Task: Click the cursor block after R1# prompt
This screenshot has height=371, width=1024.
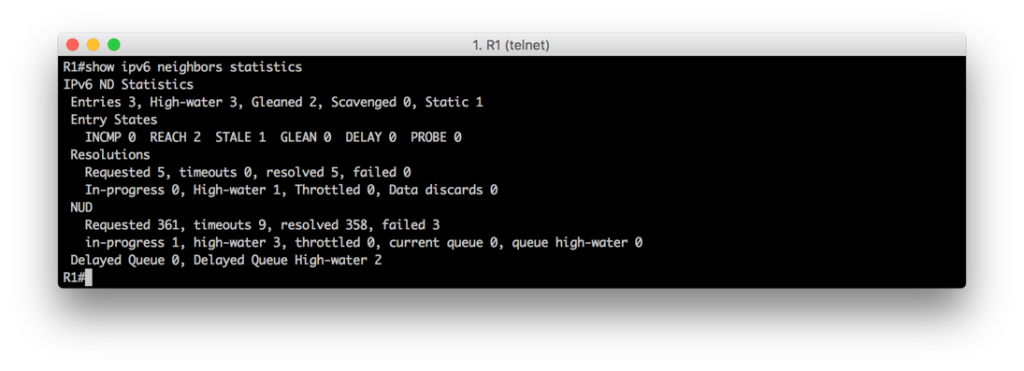Action: [88, 278]
